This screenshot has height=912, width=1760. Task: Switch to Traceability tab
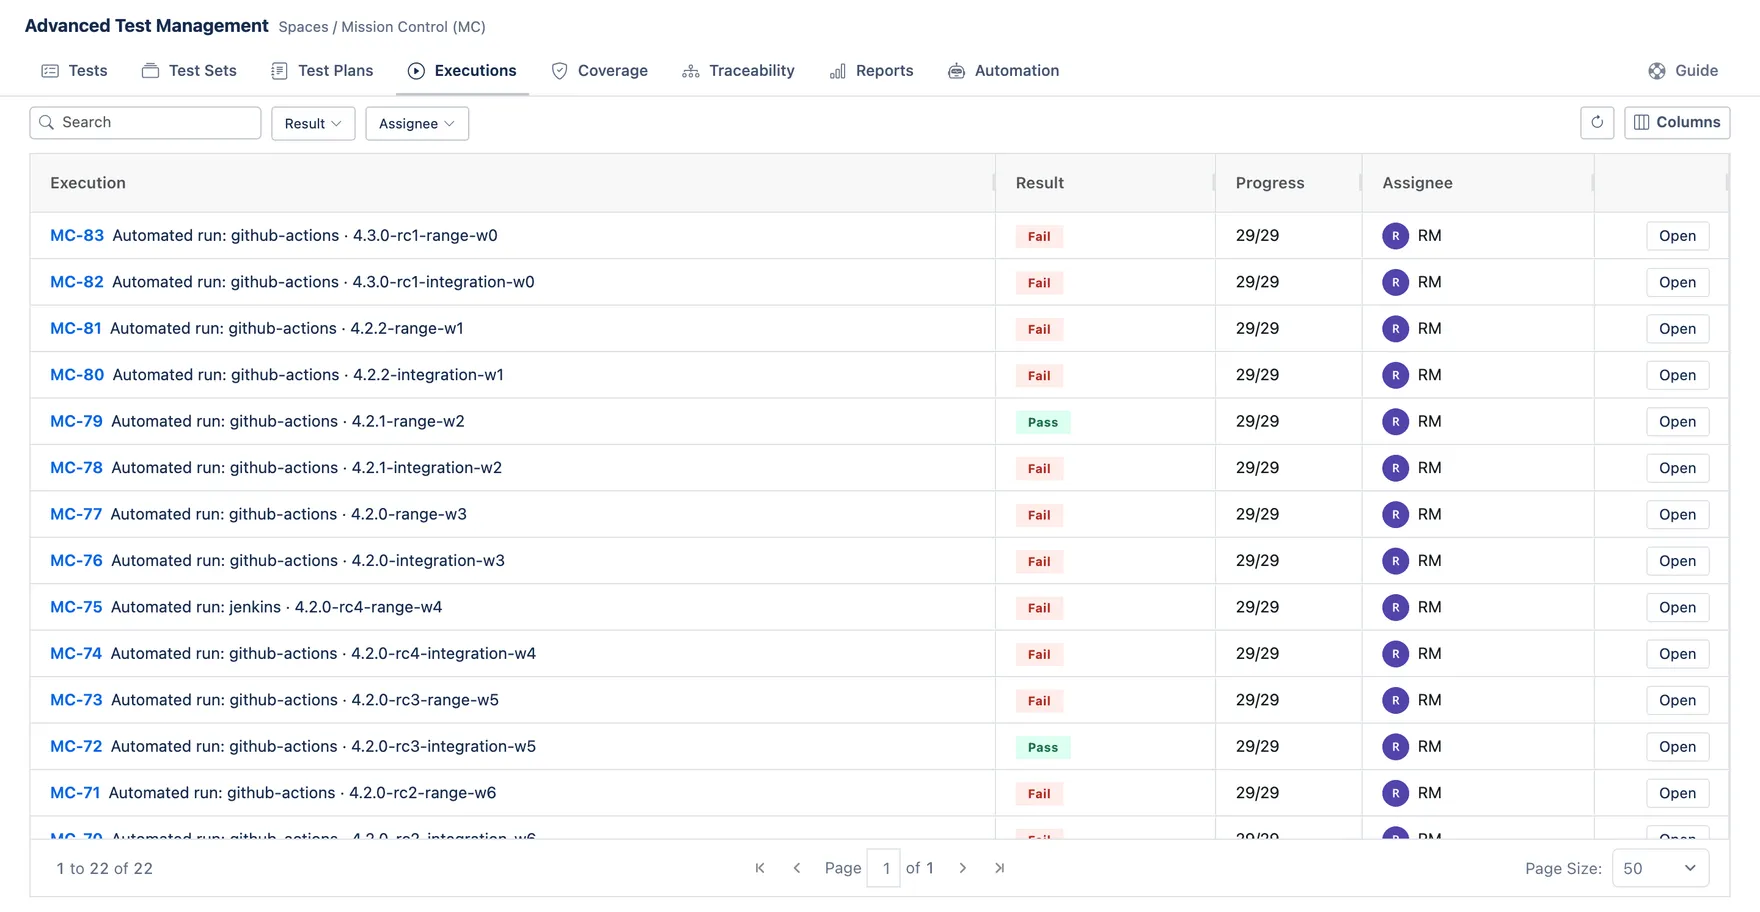738,71
